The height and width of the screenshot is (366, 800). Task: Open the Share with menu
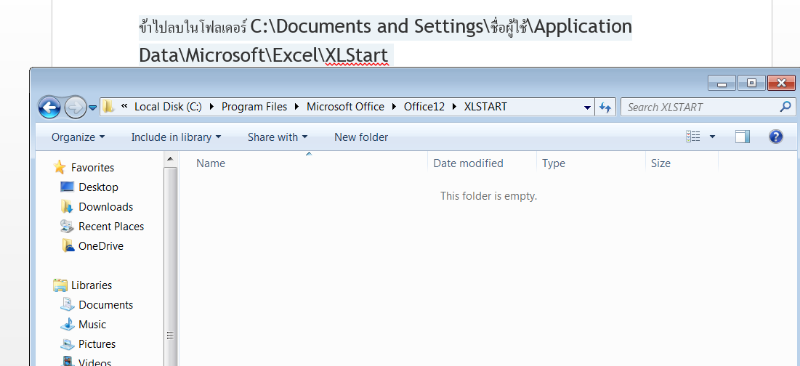tap(278, 137)
